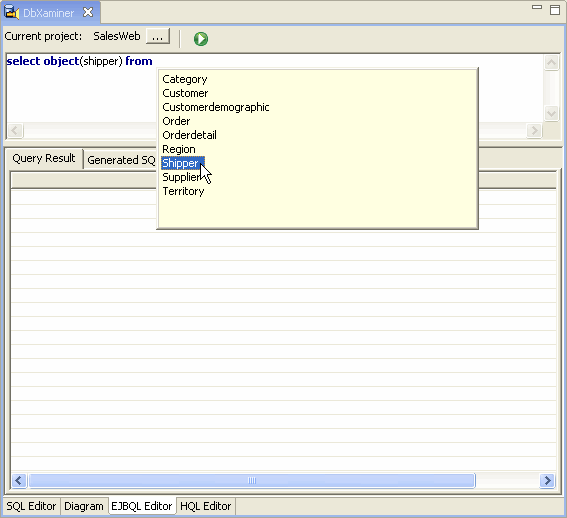
Task: Open the Generated SQL tab
Action: [121, 160]
